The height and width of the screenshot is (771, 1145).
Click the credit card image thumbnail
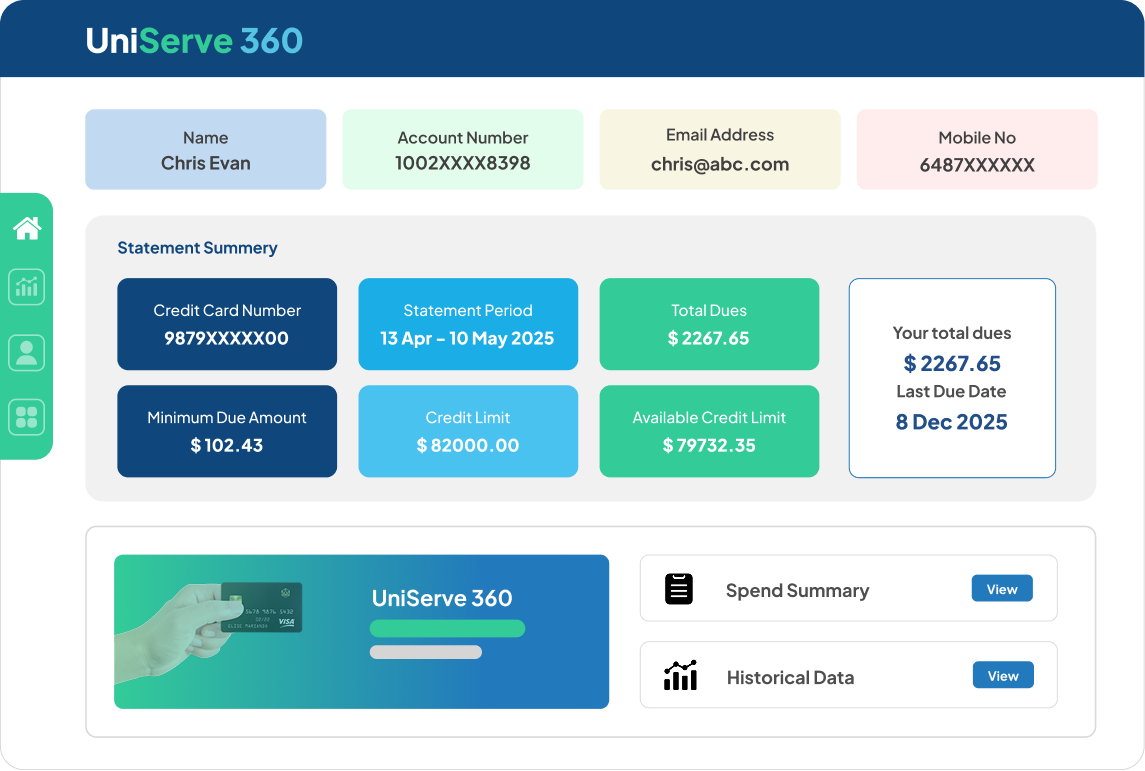pos(261,607)
